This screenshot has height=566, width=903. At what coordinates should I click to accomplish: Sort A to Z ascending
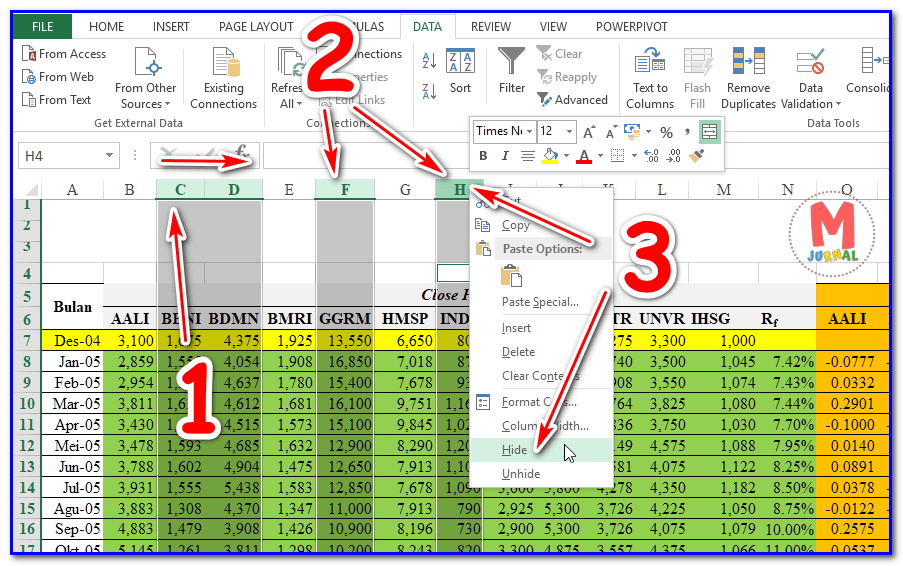[x=429, y=60]
